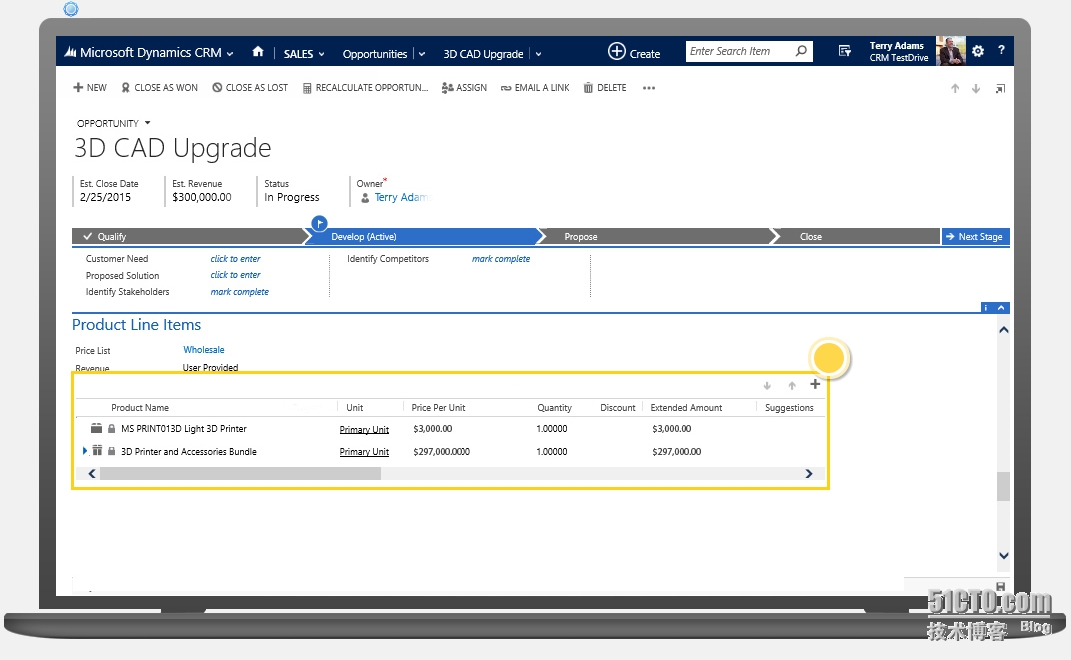Click the Extended Amount column header
The width and height of the screenshot is (1071, 660).
(686, 408)
